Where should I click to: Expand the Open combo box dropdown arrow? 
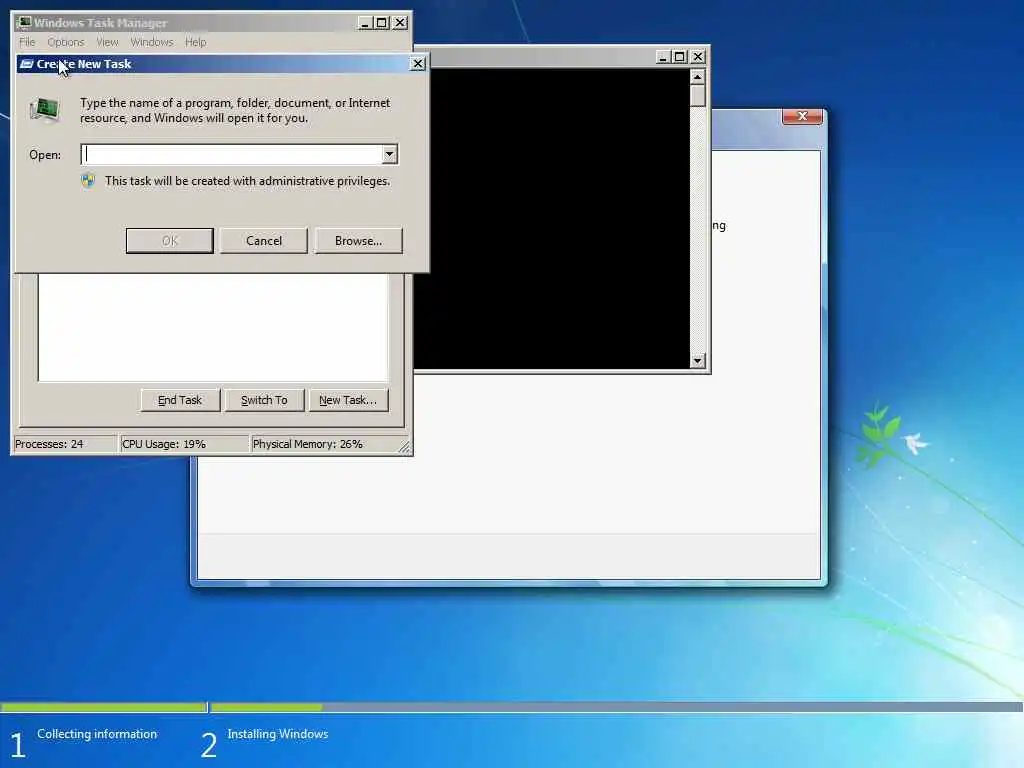click(x=389, y=155)
